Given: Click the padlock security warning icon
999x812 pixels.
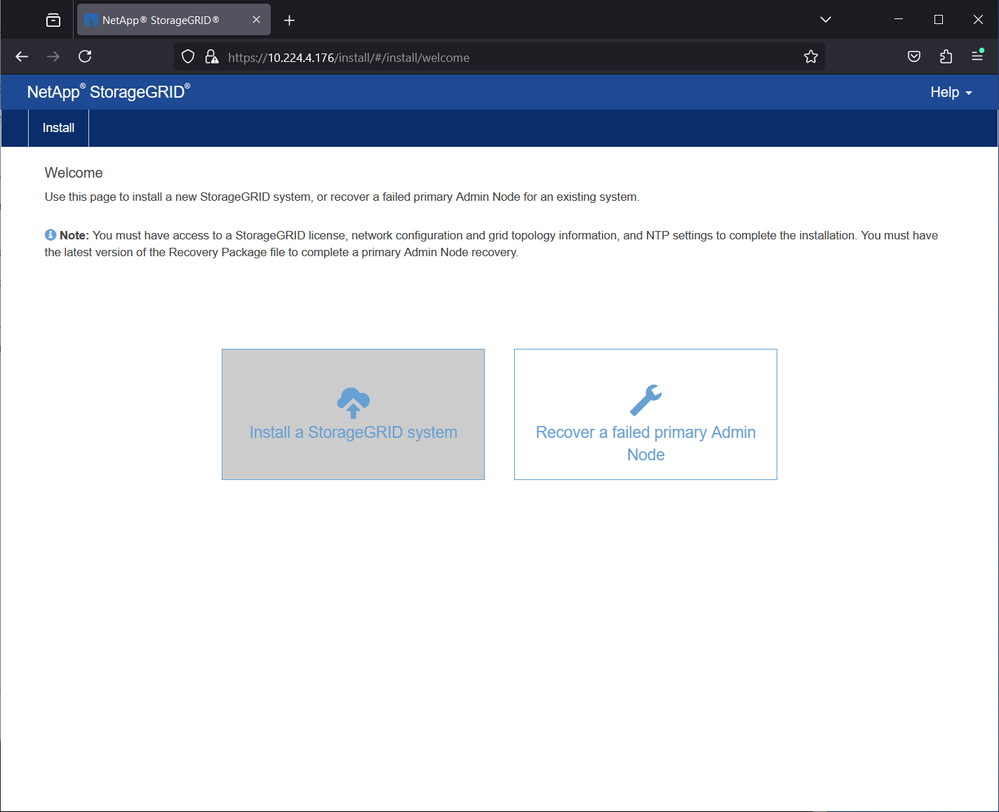Looking at the screenshot, I should 212,57.
